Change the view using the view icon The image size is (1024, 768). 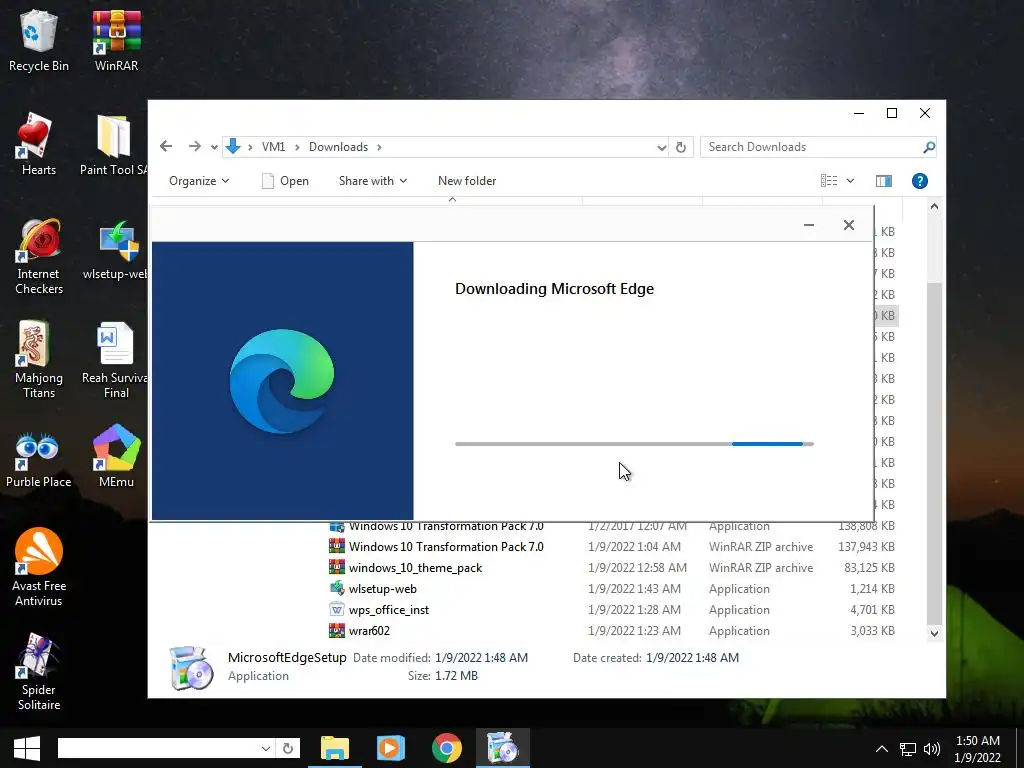(x=829, y=181)
